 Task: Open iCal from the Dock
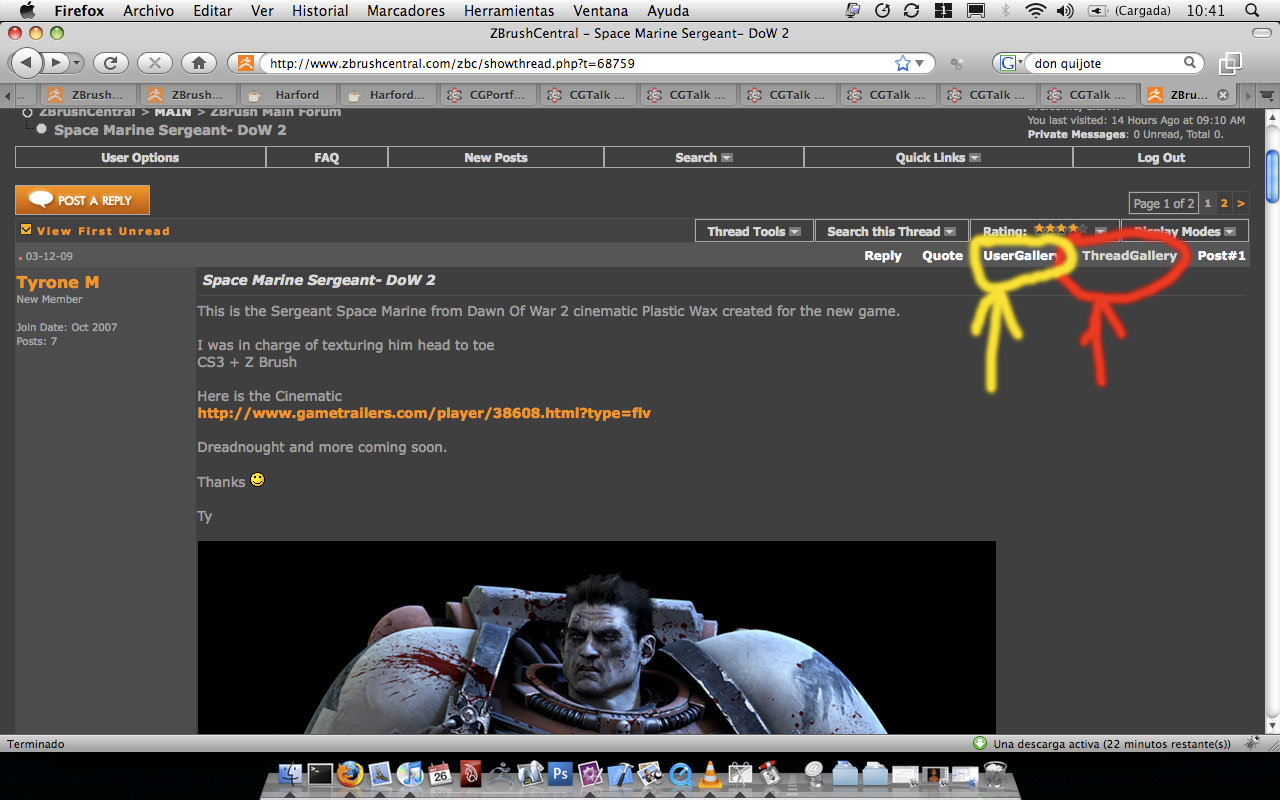pos(440,773)
